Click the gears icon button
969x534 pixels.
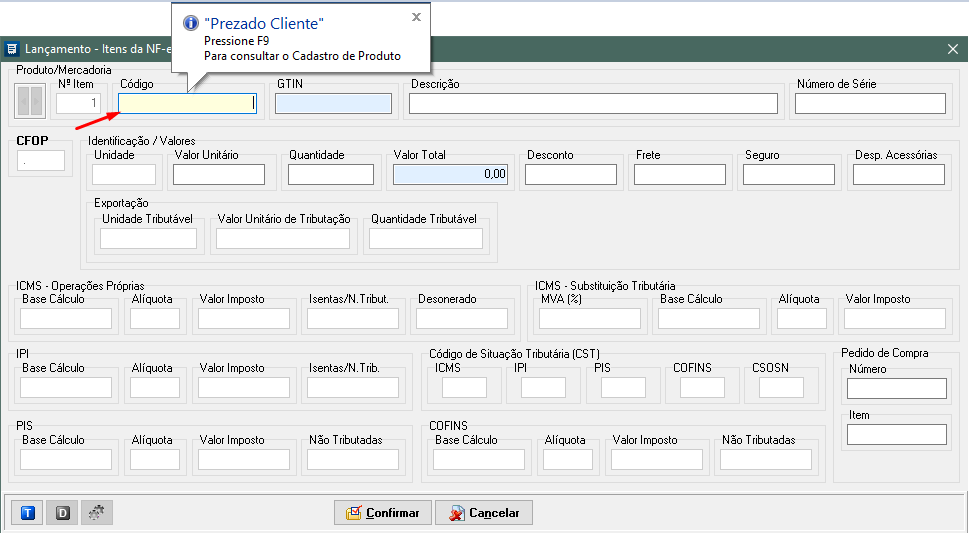97,513
